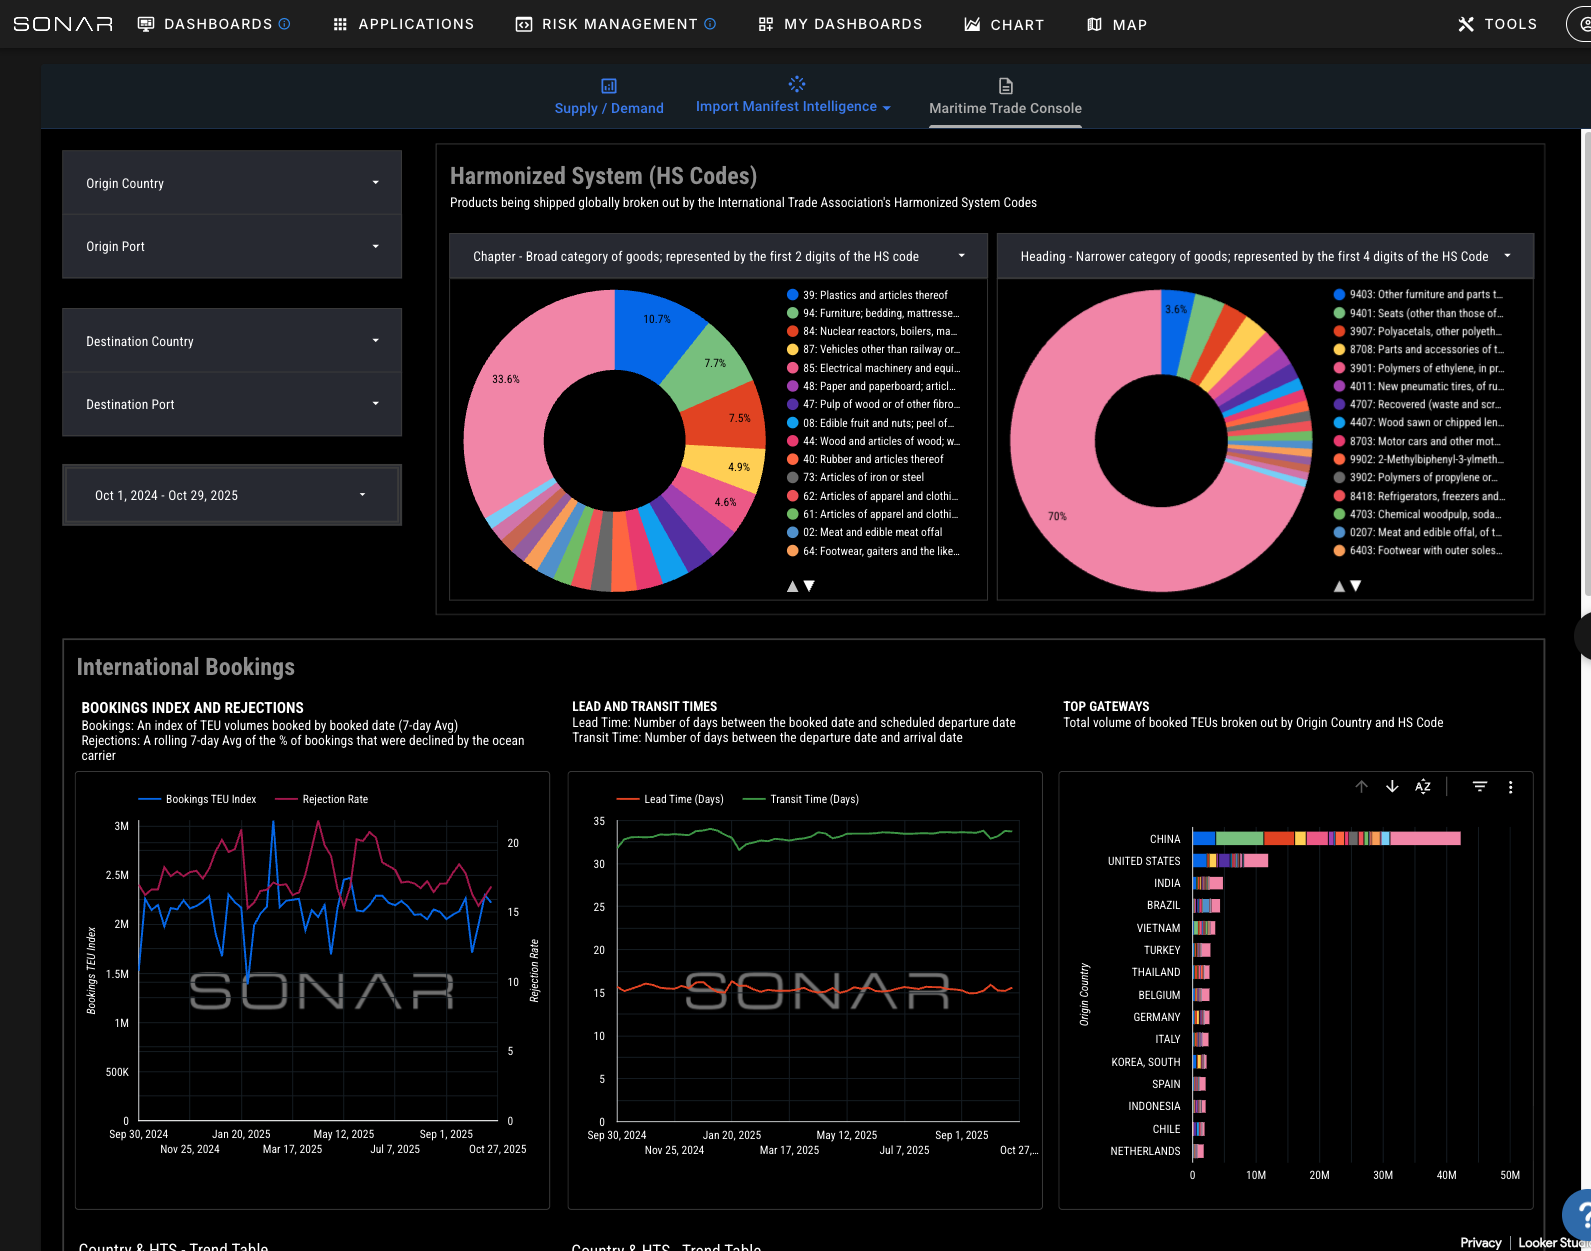Viewport: 1591px width, 1251px height.
Task: Open the filter icon in Top Gateways
Action: coord(1480,787)
